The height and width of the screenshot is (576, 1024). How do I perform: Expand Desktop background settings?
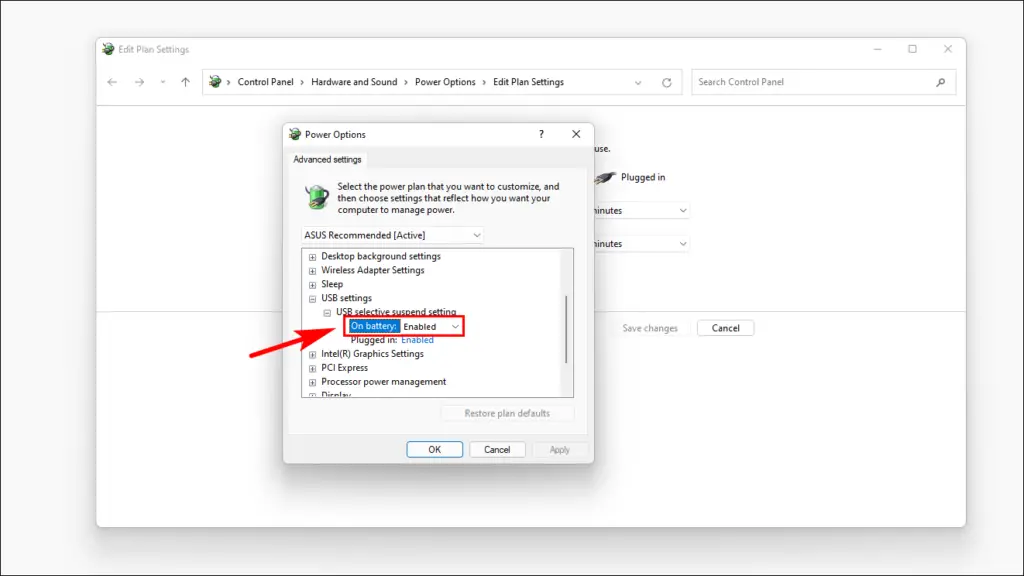coord(312,257)
